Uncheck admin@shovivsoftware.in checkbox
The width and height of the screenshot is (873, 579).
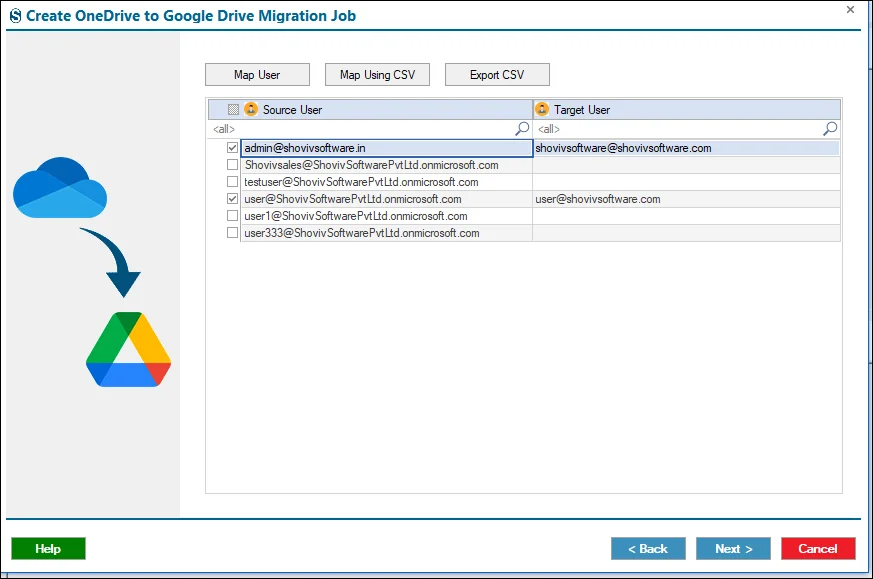pos(232,148)
